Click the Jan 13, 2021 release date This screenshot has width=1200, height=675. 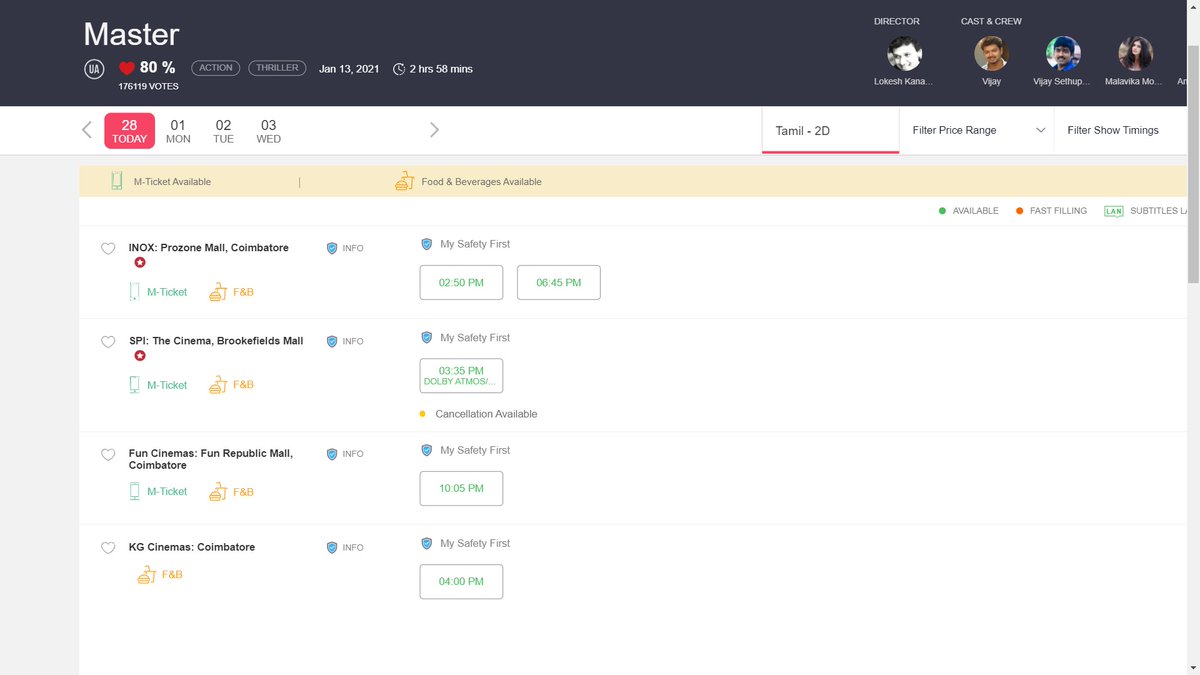[349, 69]
